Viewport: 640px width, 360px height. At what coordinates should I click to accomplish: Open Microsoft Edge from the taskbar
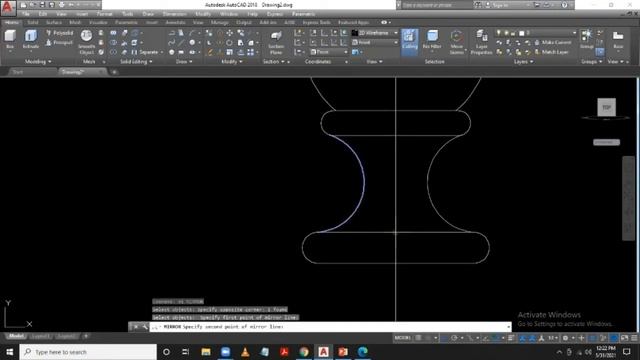pos(362,352)
